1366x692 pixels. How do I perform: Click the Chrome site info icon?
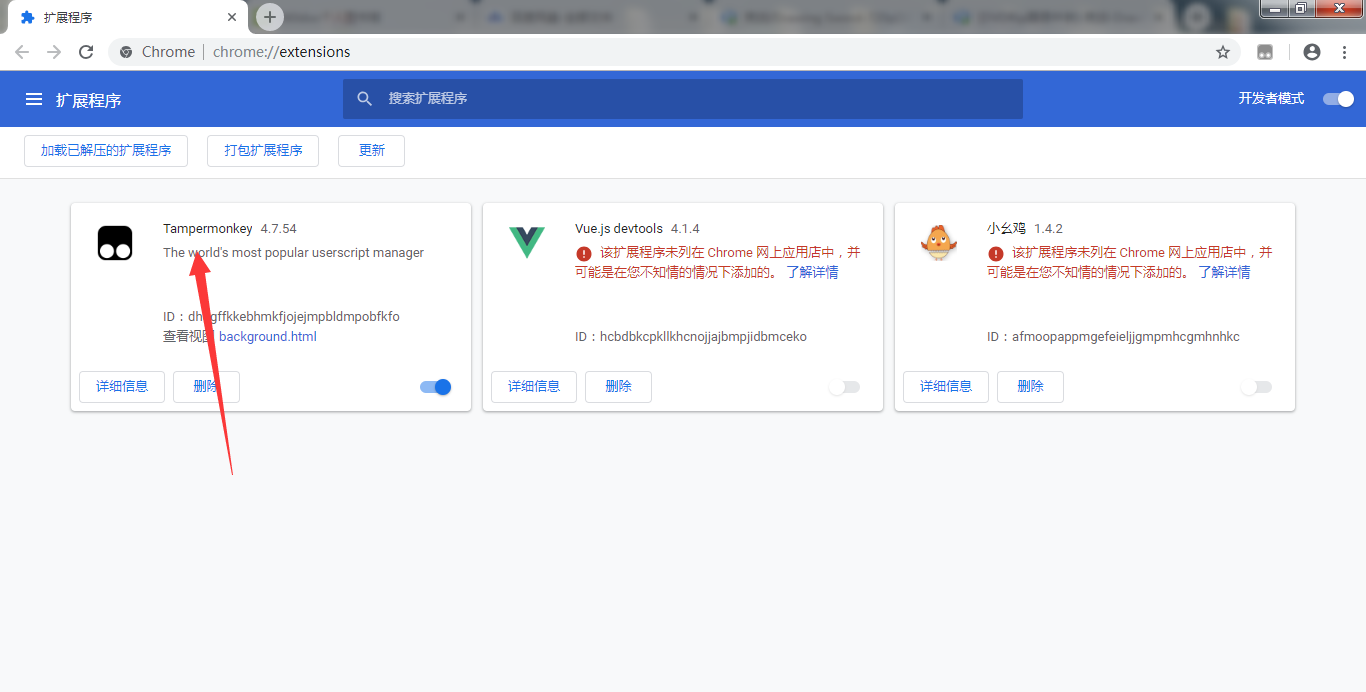(126, 52)
